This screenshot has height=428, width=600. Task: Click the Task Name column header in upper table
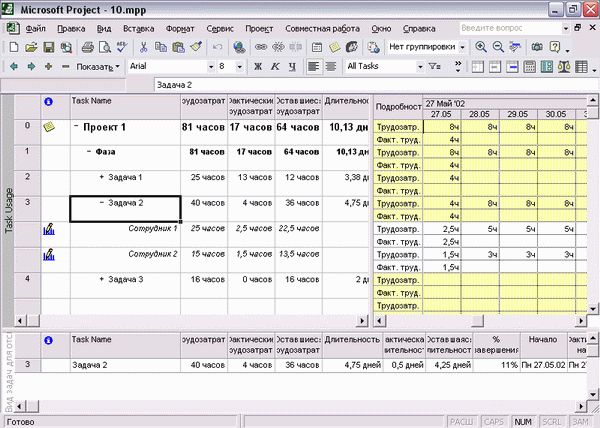pyautogui.click(x=125, y=107)
